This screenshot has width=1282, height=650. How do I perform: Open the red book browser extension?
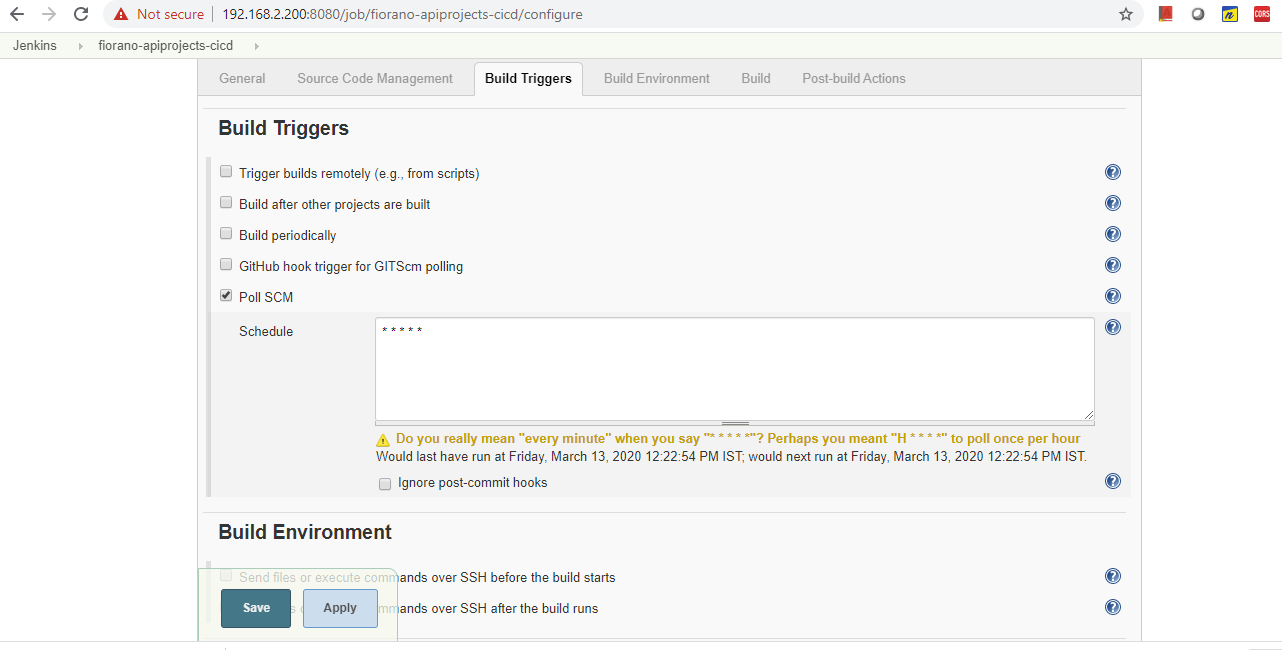click(x=1165, y=14)
